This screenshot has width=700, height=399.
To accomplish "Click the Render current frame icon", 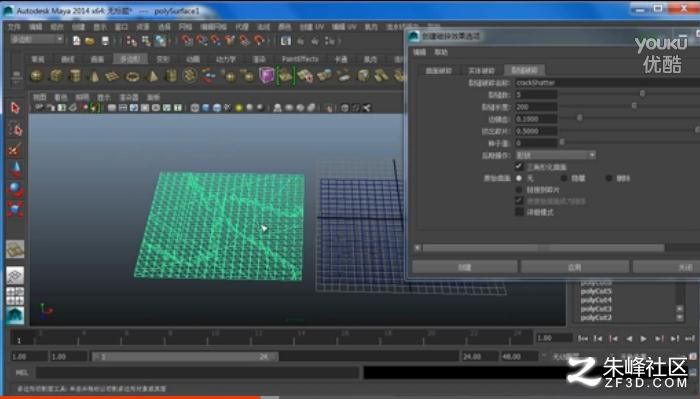I will click(x=286, y=41).
